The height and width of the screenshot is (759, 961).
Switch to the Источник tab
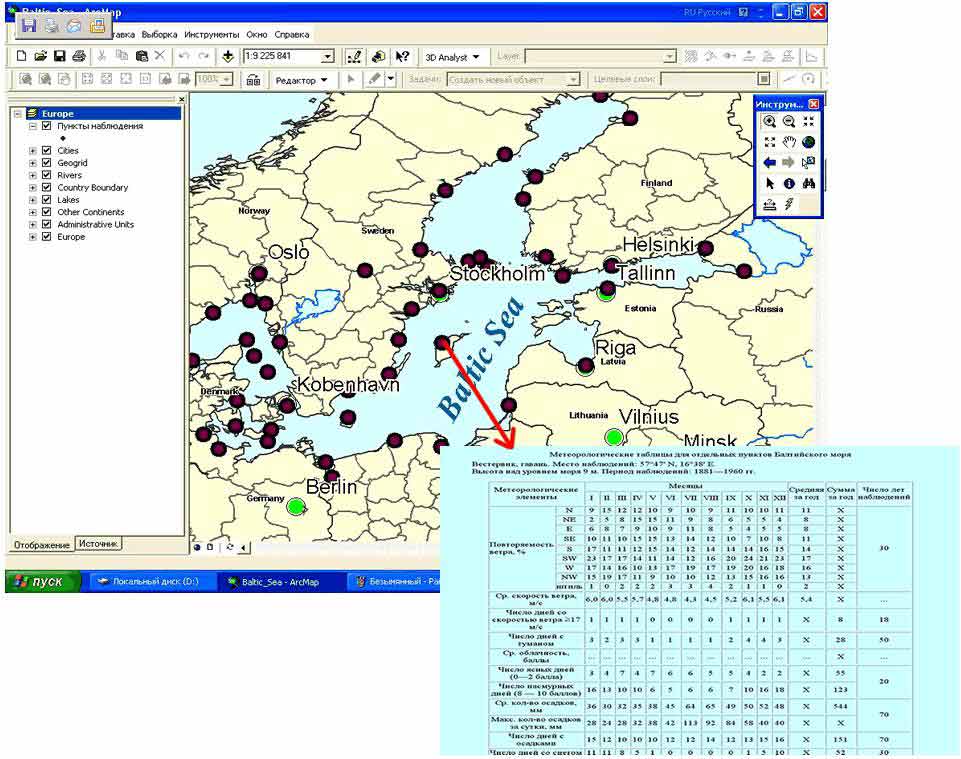pos(98,544)
